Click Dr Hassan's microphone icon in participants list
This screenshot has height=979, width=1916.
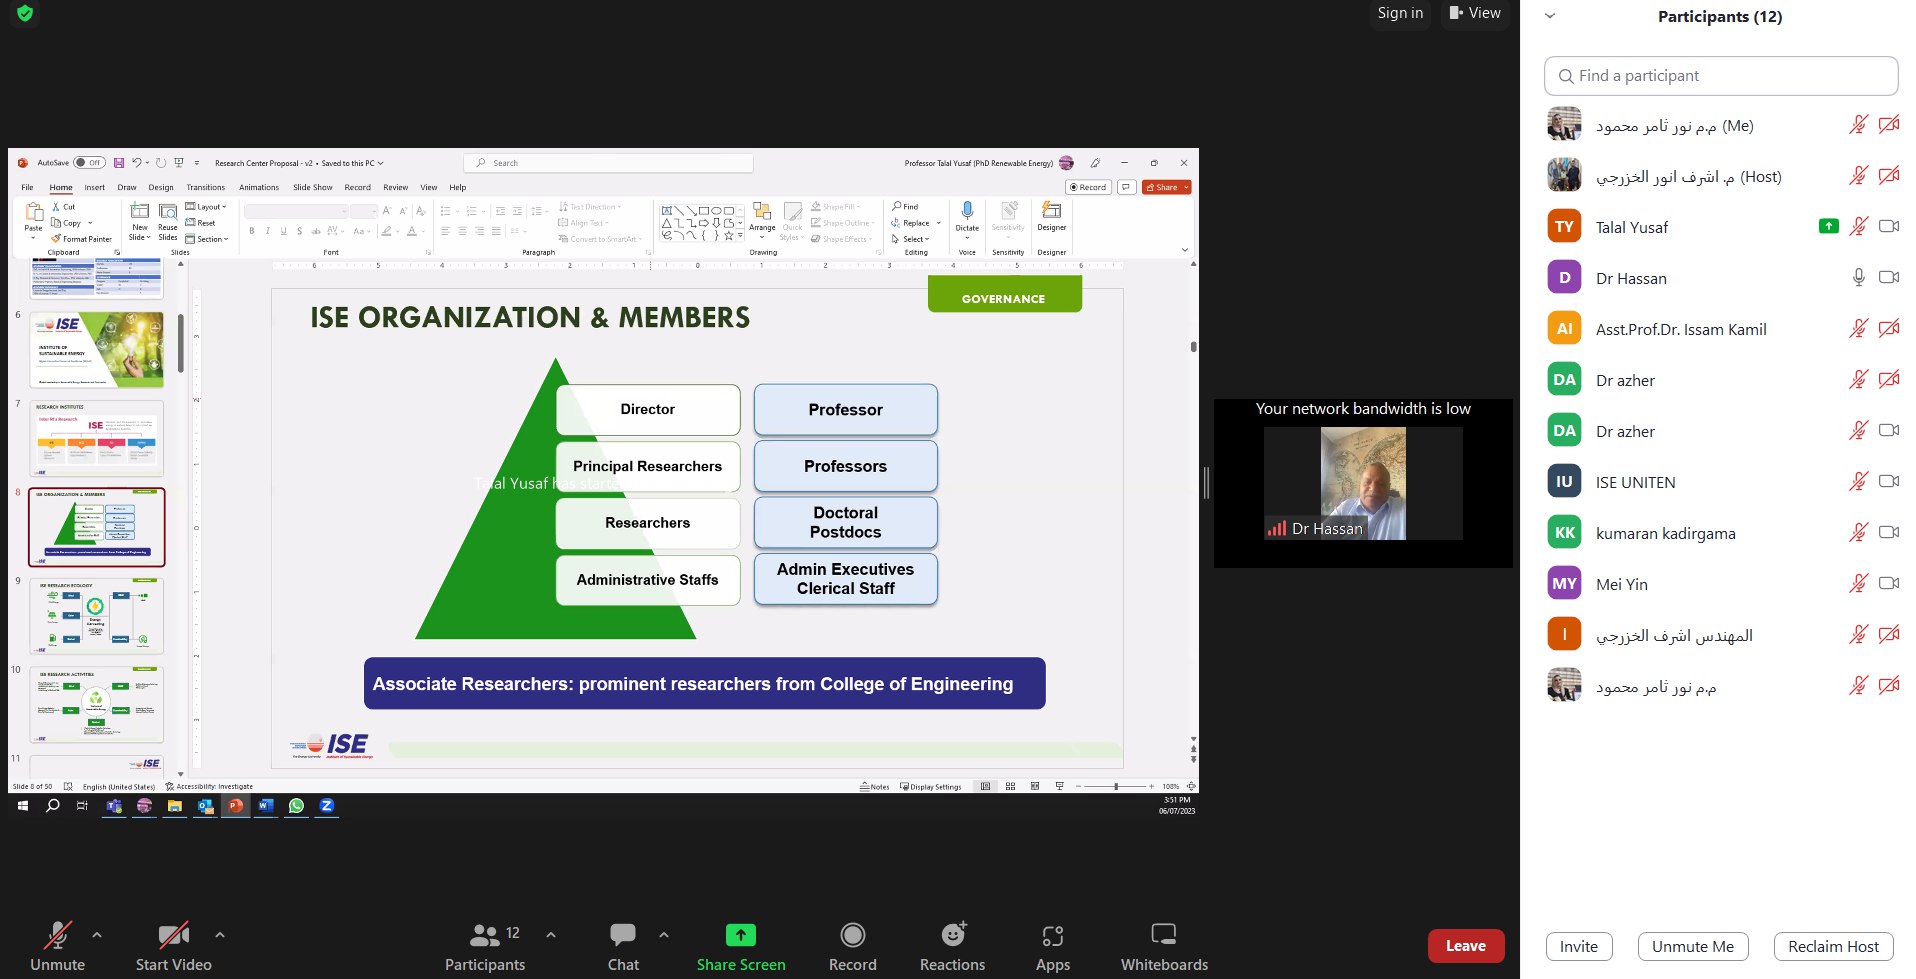click(x=1858, y=277)
